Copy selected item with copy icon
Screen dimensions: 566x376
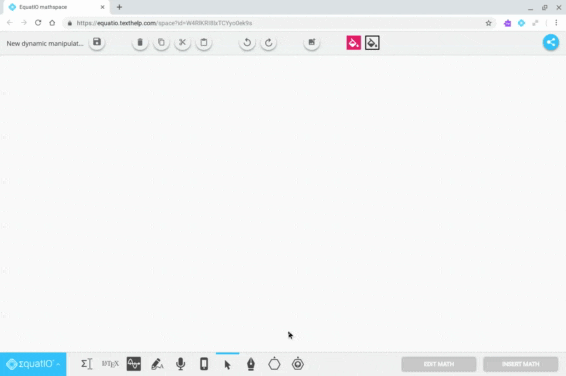[161, 43]
